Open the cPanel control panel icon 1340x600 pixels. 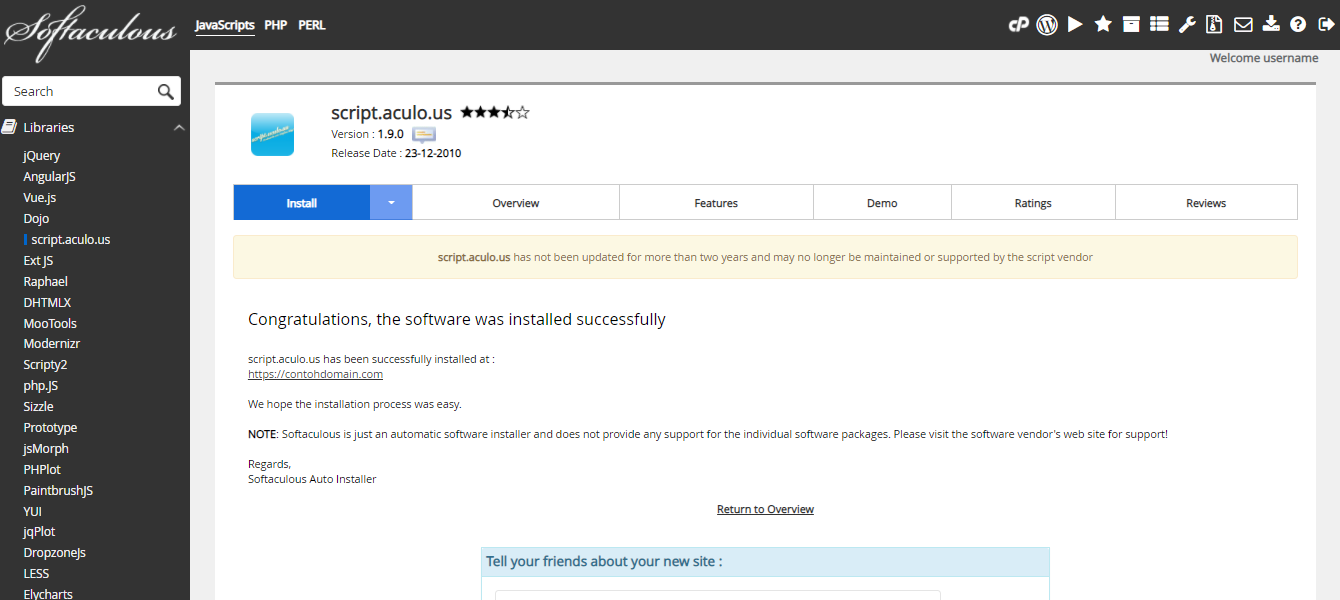click(x=1018, y=25)
